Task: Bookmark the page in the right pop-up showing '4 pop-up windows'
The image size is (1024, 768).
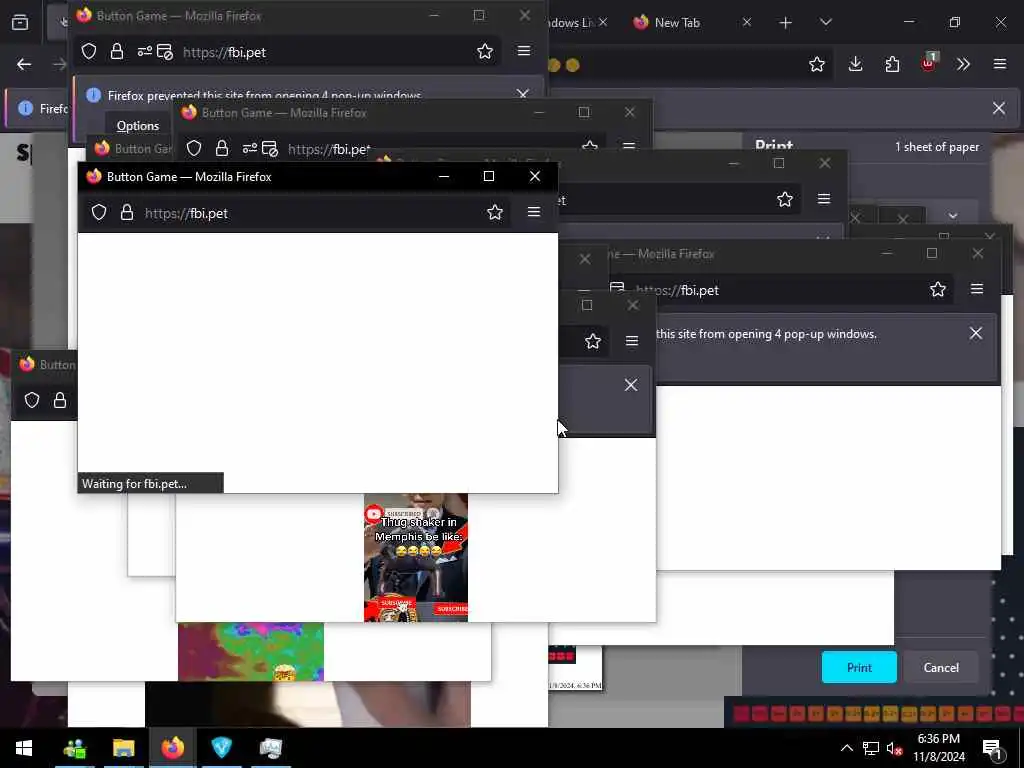Action: [938, 289]
